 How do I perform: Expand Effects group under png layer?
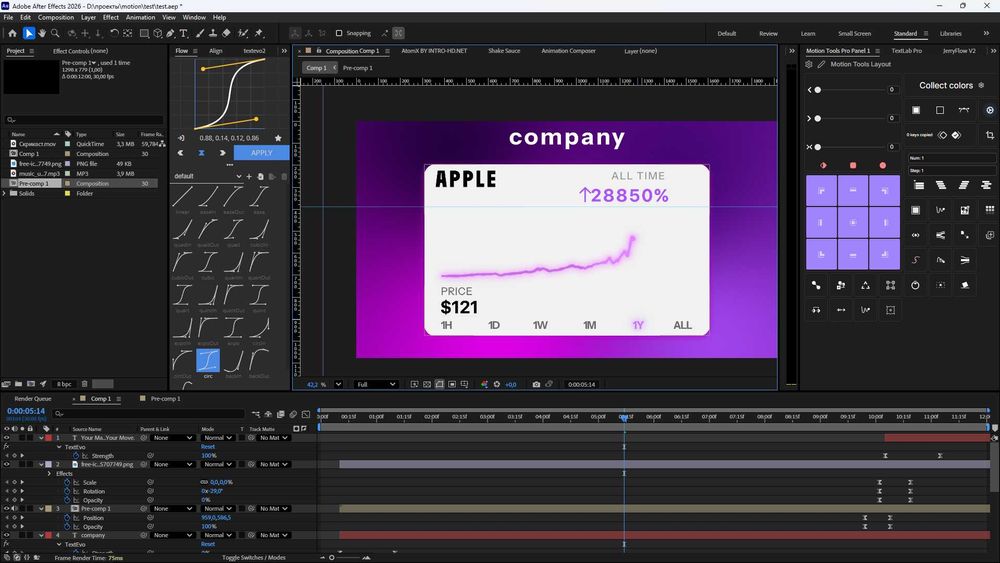click(50, 474)
